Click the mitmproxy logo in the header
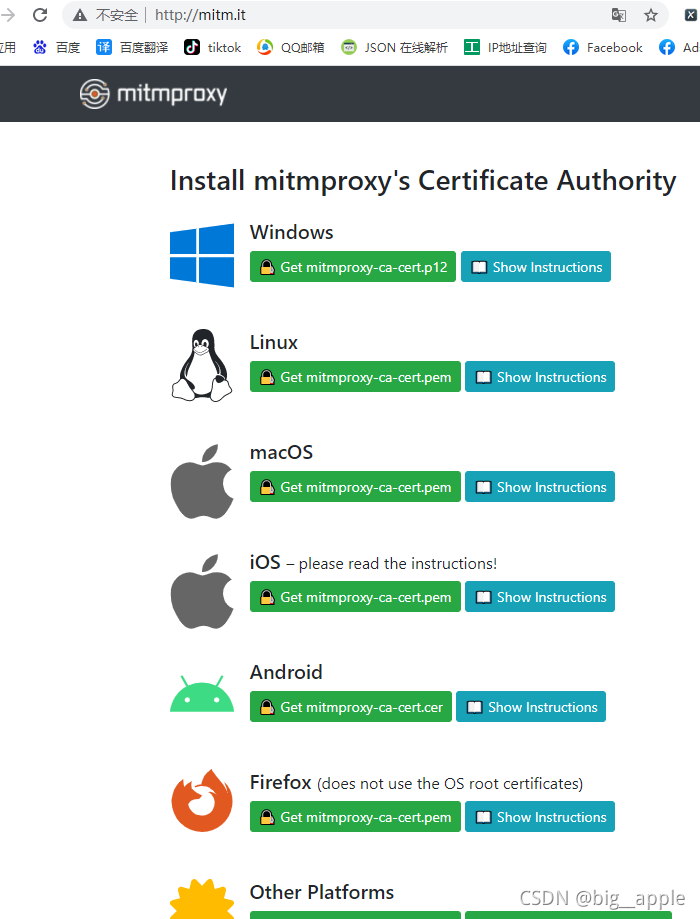Image resolution: width=700 pixels, height=919 pixels. coord(154,94)
